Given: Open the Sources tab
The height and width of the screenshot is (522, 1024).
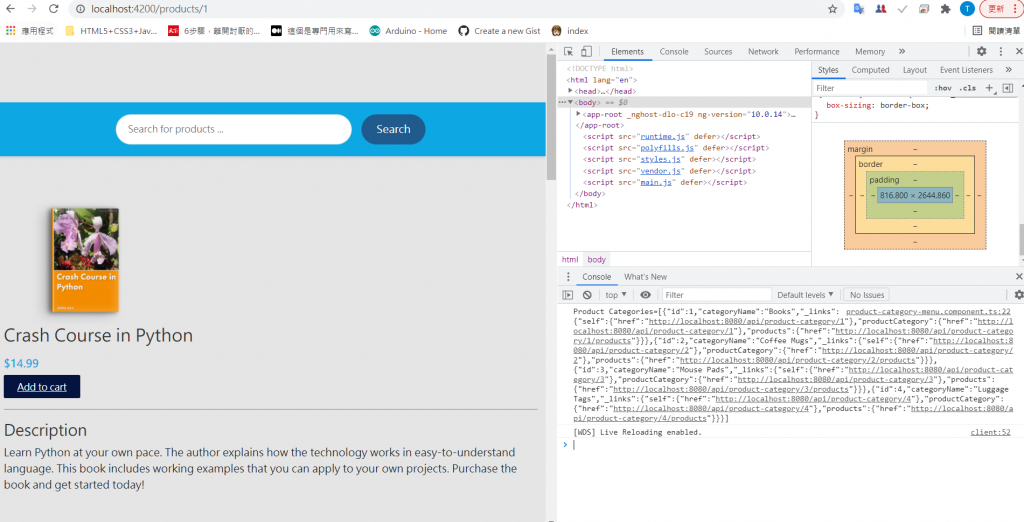Looking at the screenshot, I should point(718,52).
